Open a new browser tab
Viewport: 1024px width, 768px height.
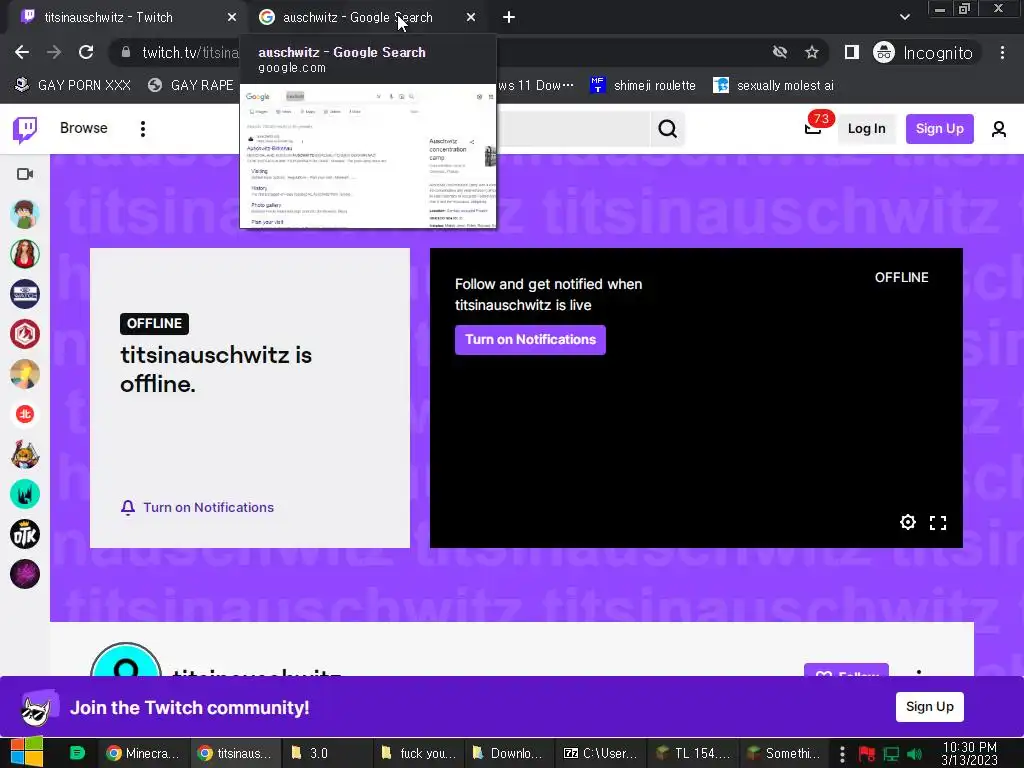point(509,18)
